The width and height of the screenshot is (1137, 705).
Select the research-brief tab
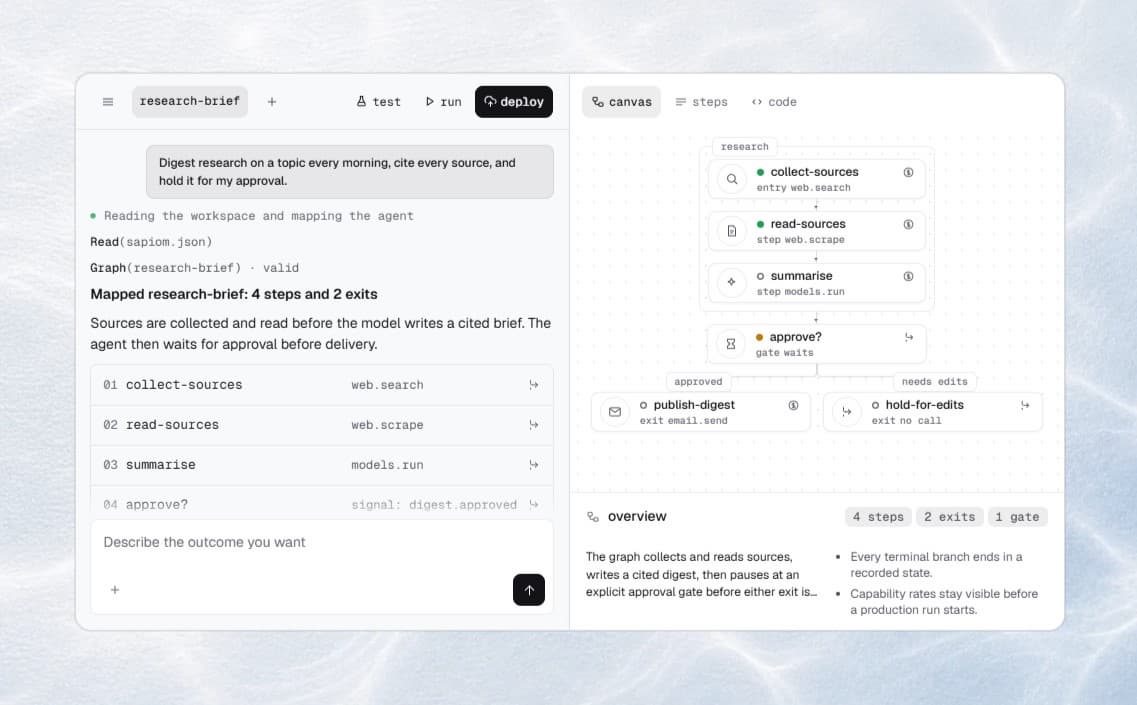coord(189,102)
